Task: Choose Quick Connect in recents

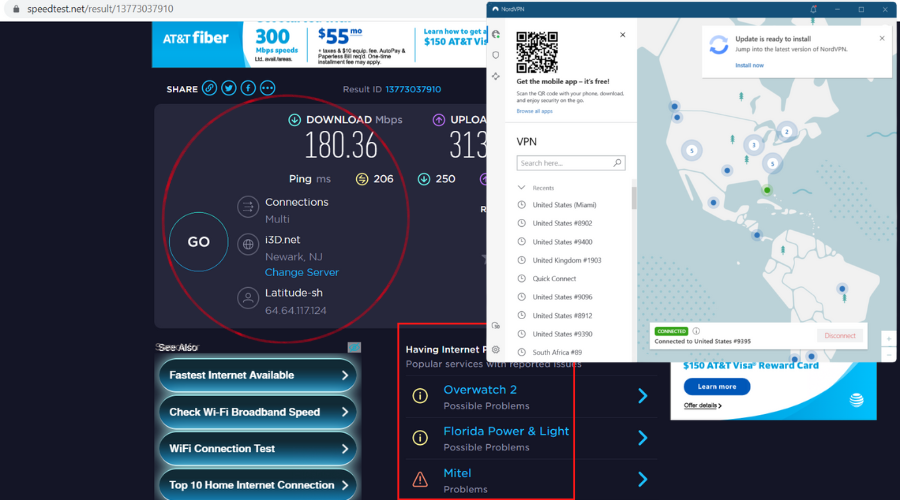Action: click(554, 278)
